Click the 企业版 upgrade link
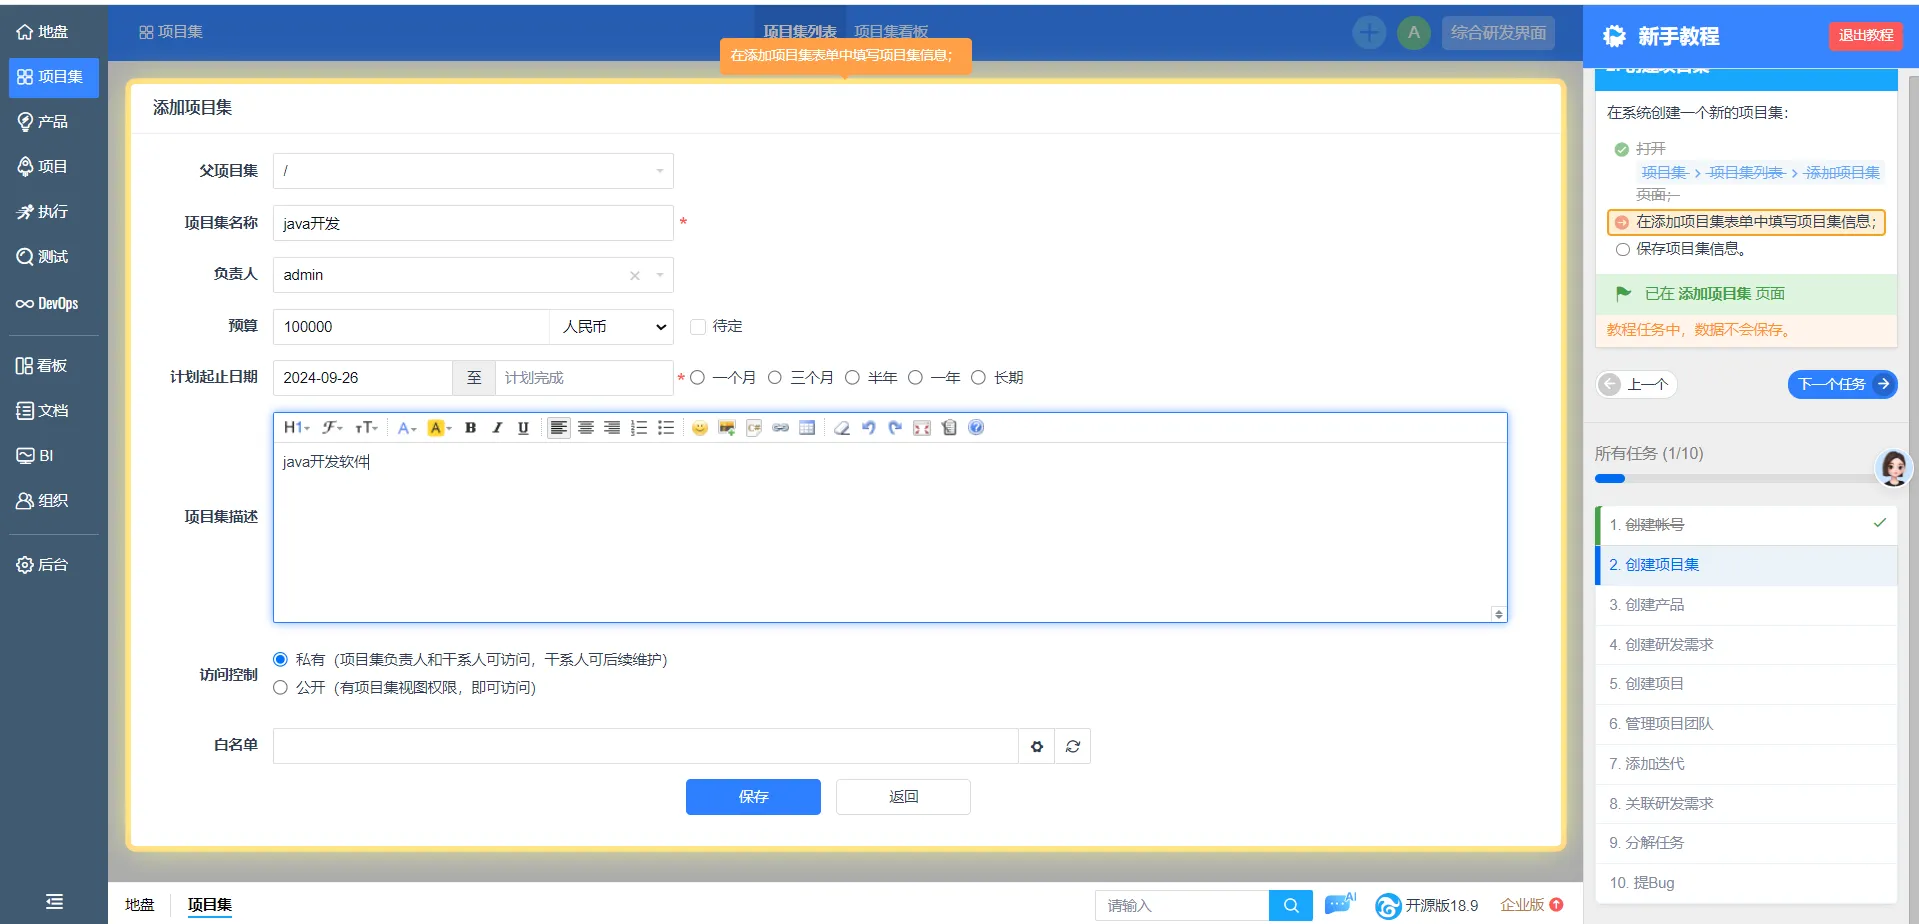This screenshot has width=1919, height=924. coord(1531,905)
